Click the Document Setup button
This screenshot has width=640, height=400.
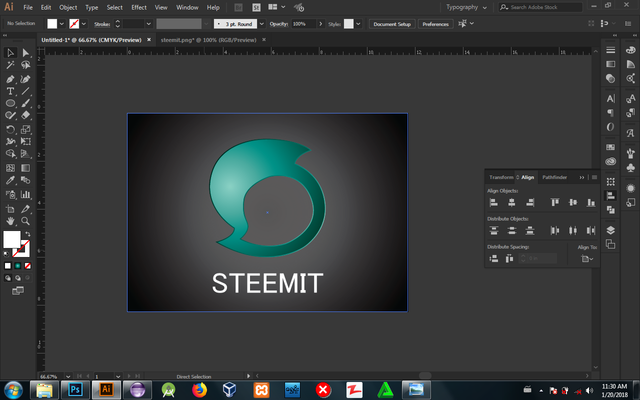click(x=391, y=23)
